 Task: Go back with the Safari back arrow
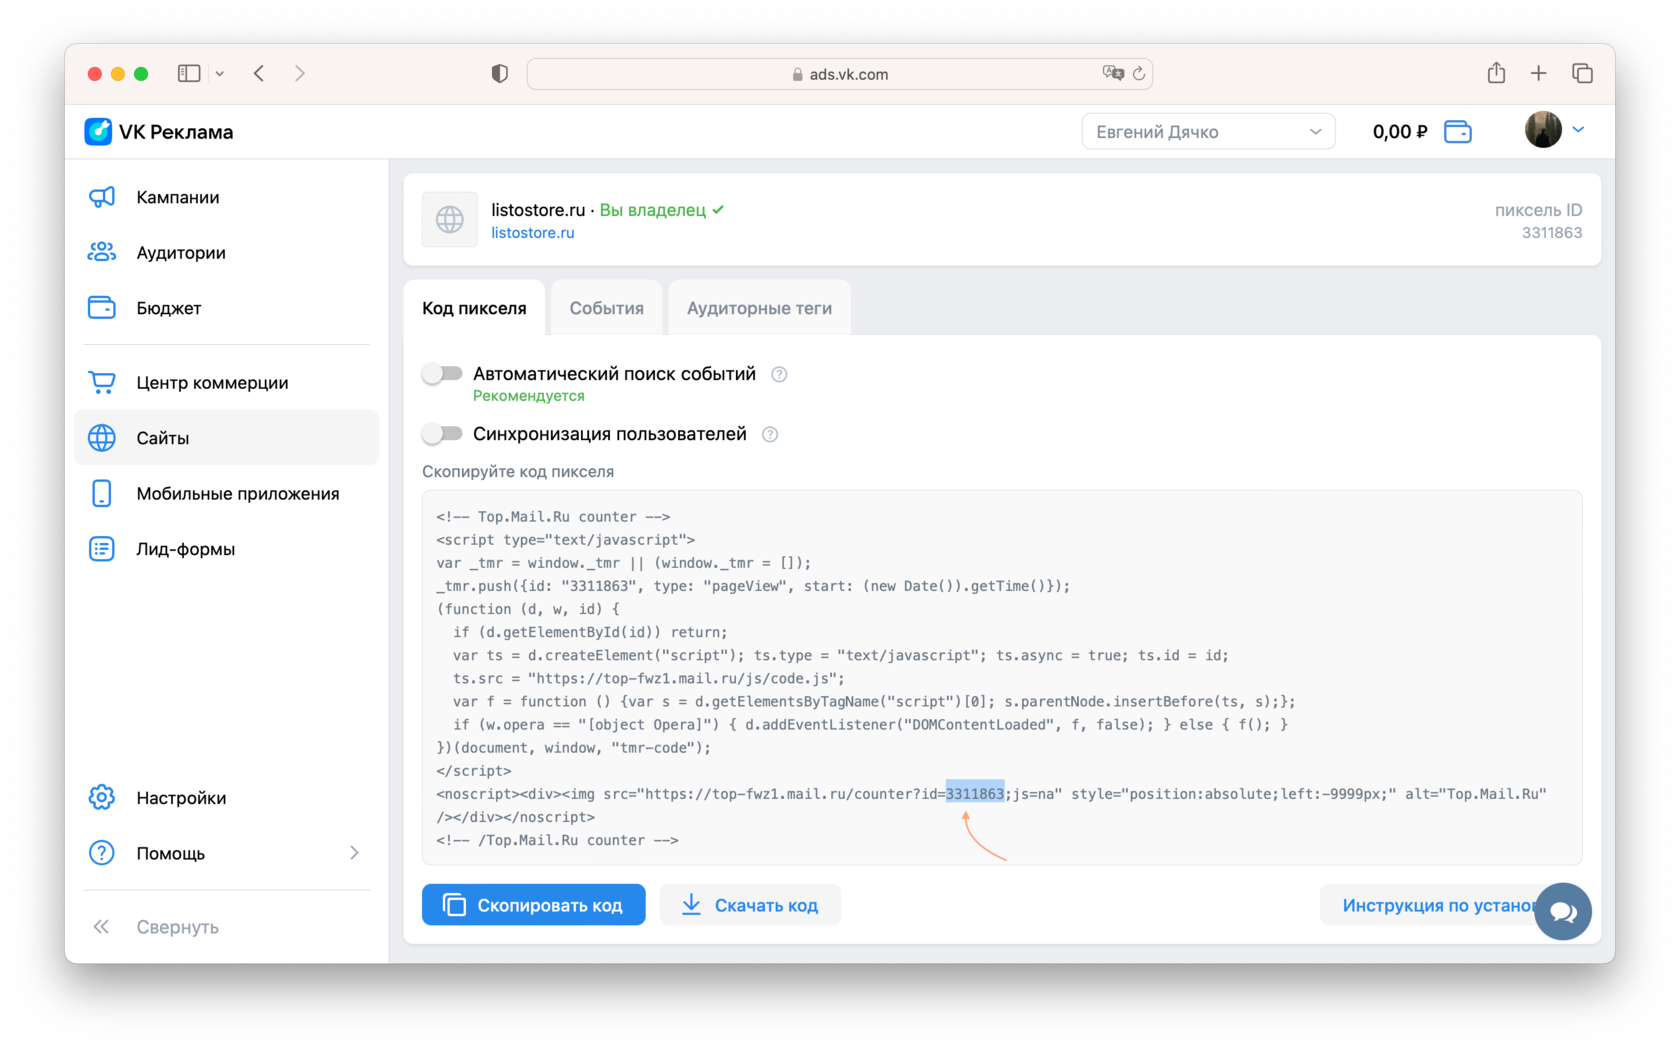pos(259,73)
